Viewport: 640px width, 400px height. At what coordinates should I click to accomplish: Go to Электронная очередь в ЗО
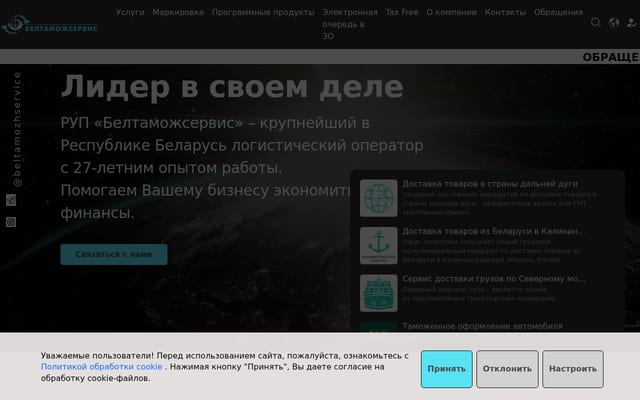coord(350,24)
